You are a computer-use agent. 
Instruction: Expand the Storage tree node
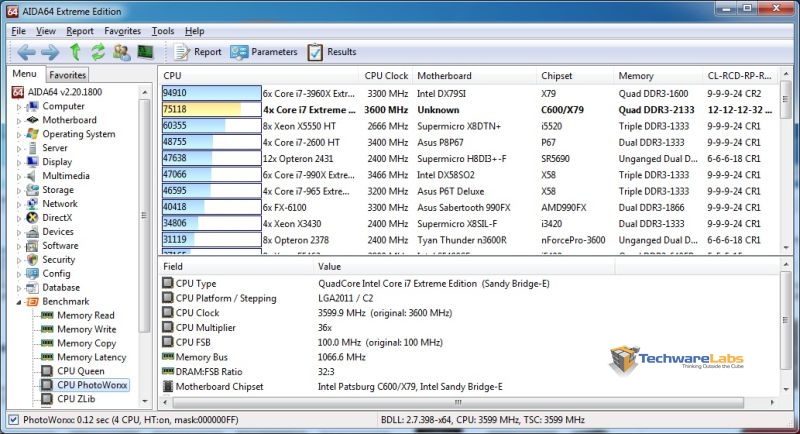click(x=19, y=190)
